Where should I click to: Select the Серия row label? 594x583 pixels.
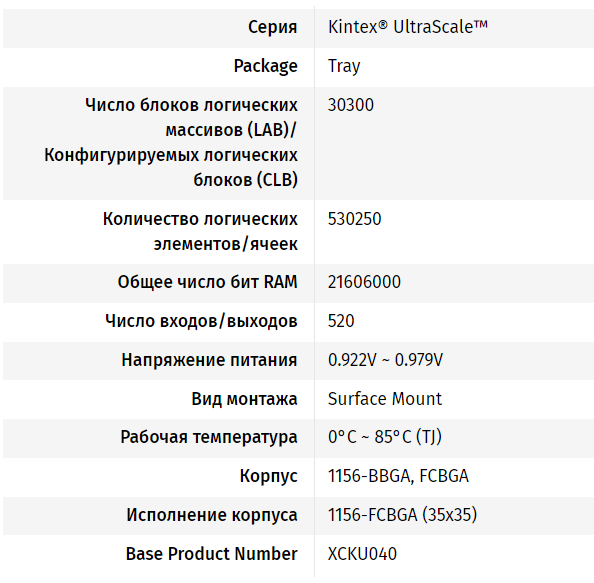[272, 27]
